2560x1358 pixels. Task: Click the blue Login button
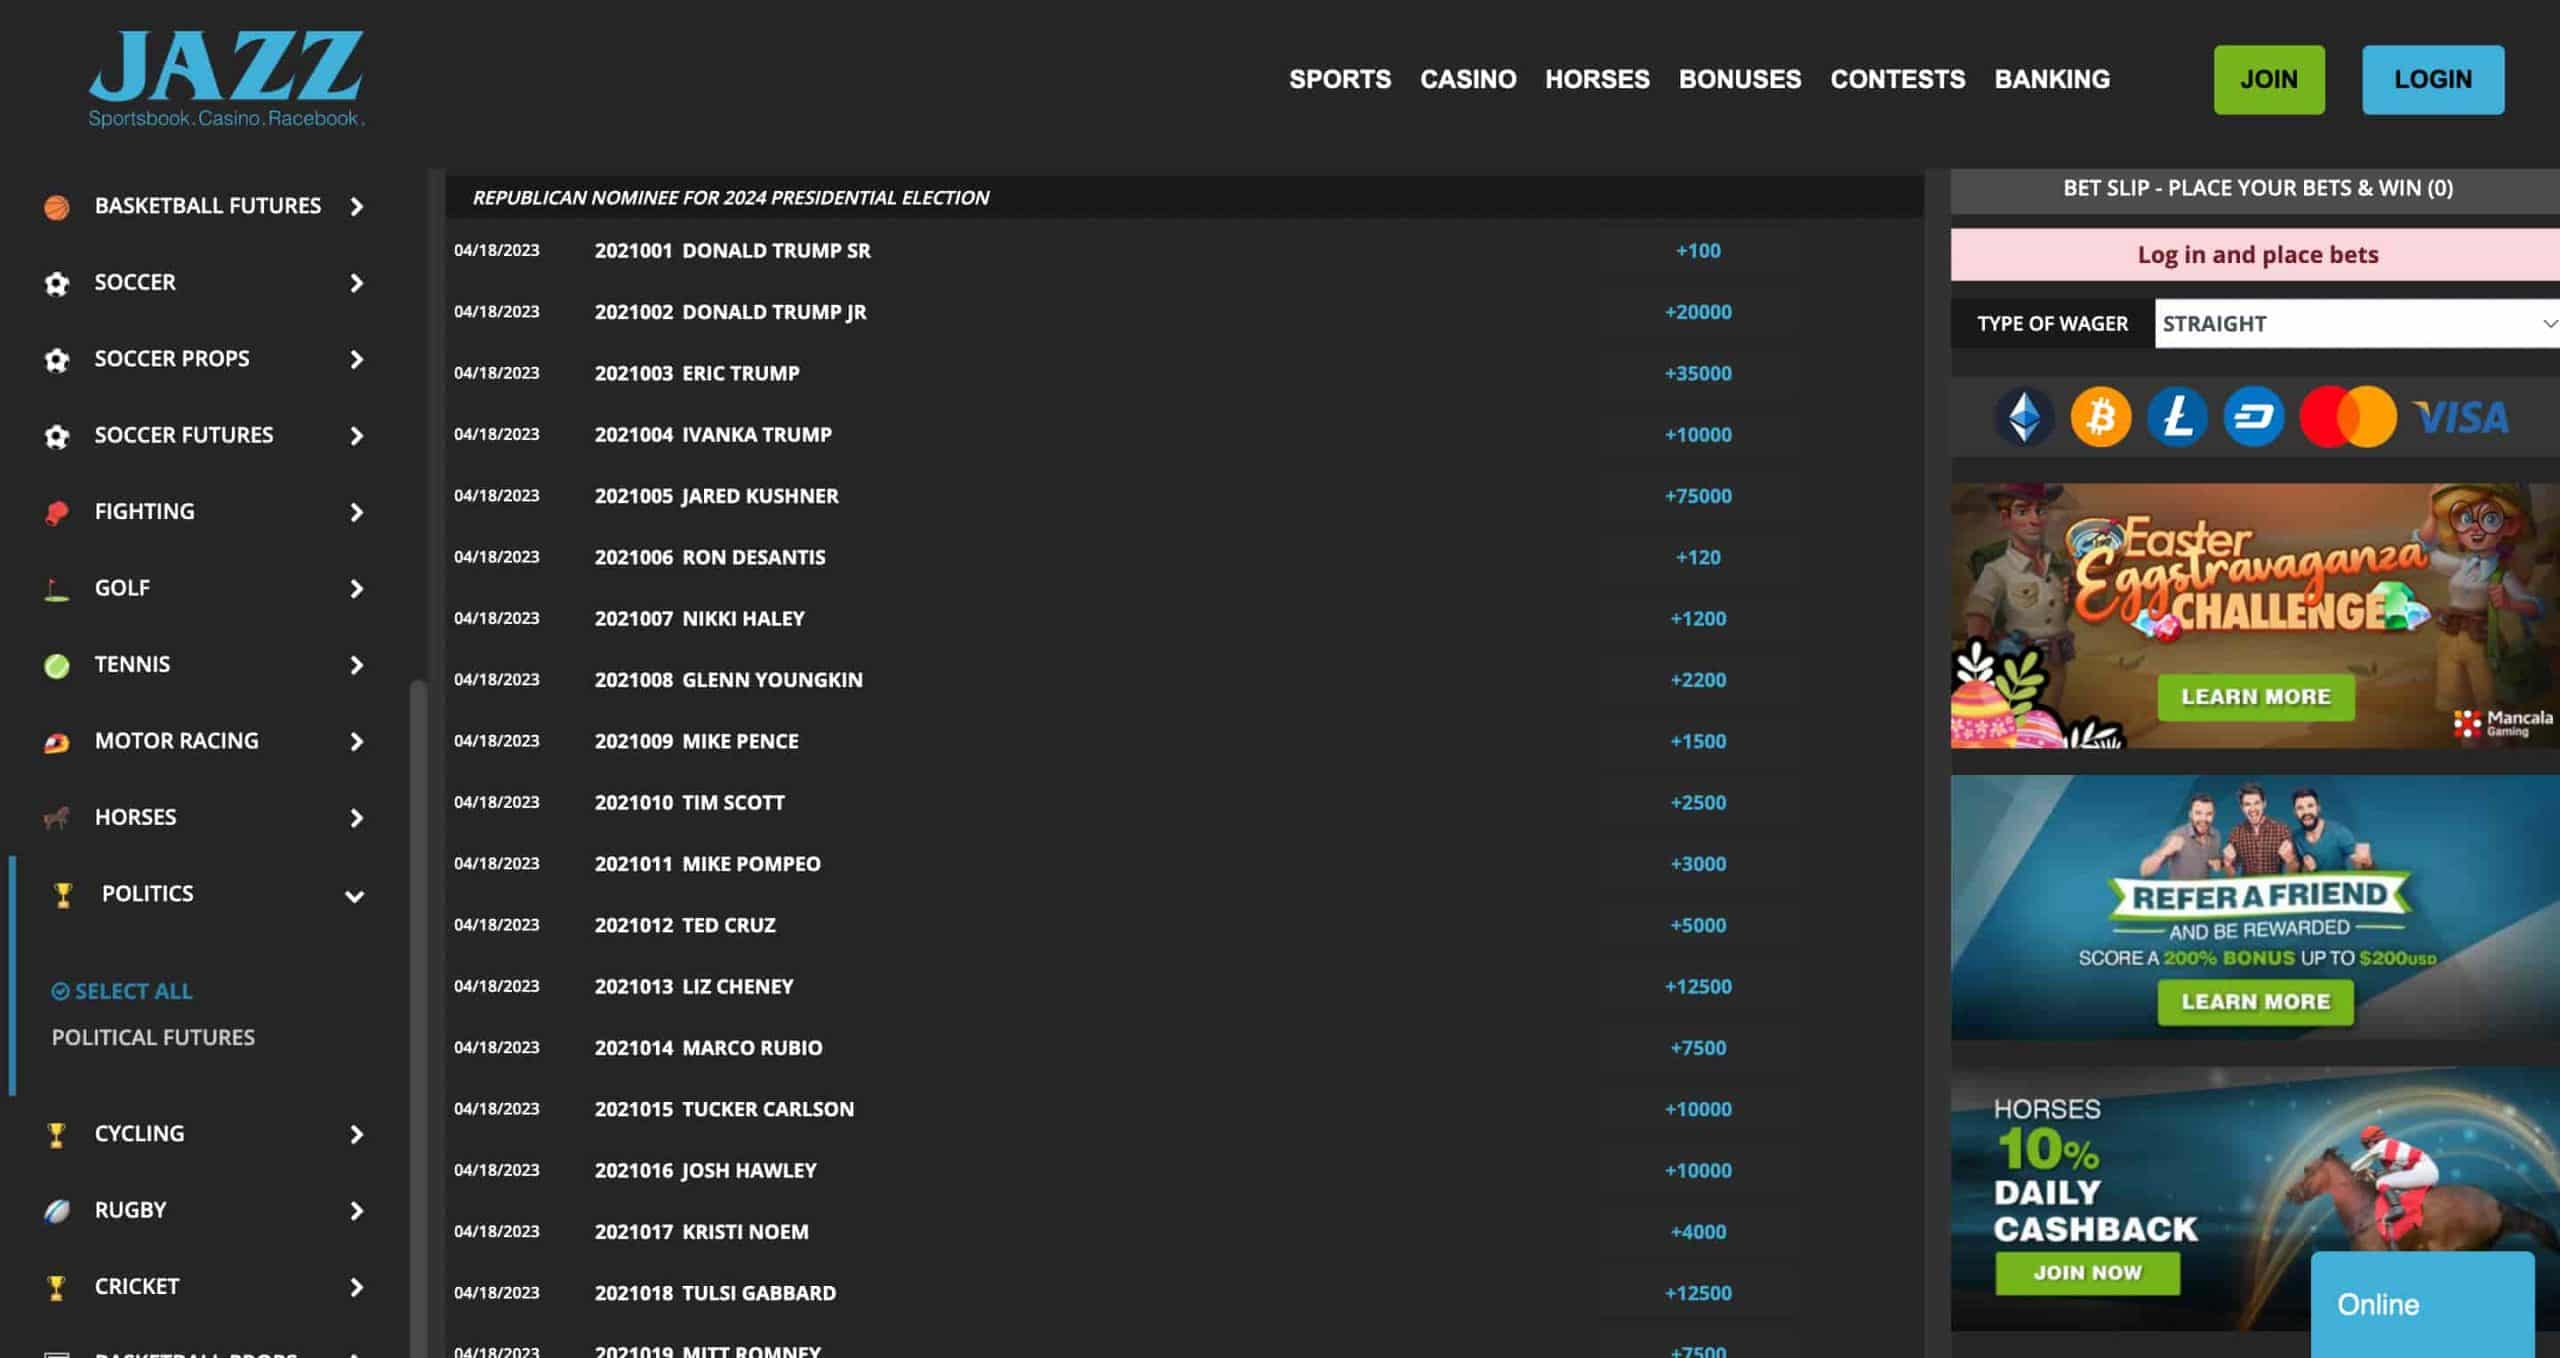pyautogui.click(x=2433, y=79)
